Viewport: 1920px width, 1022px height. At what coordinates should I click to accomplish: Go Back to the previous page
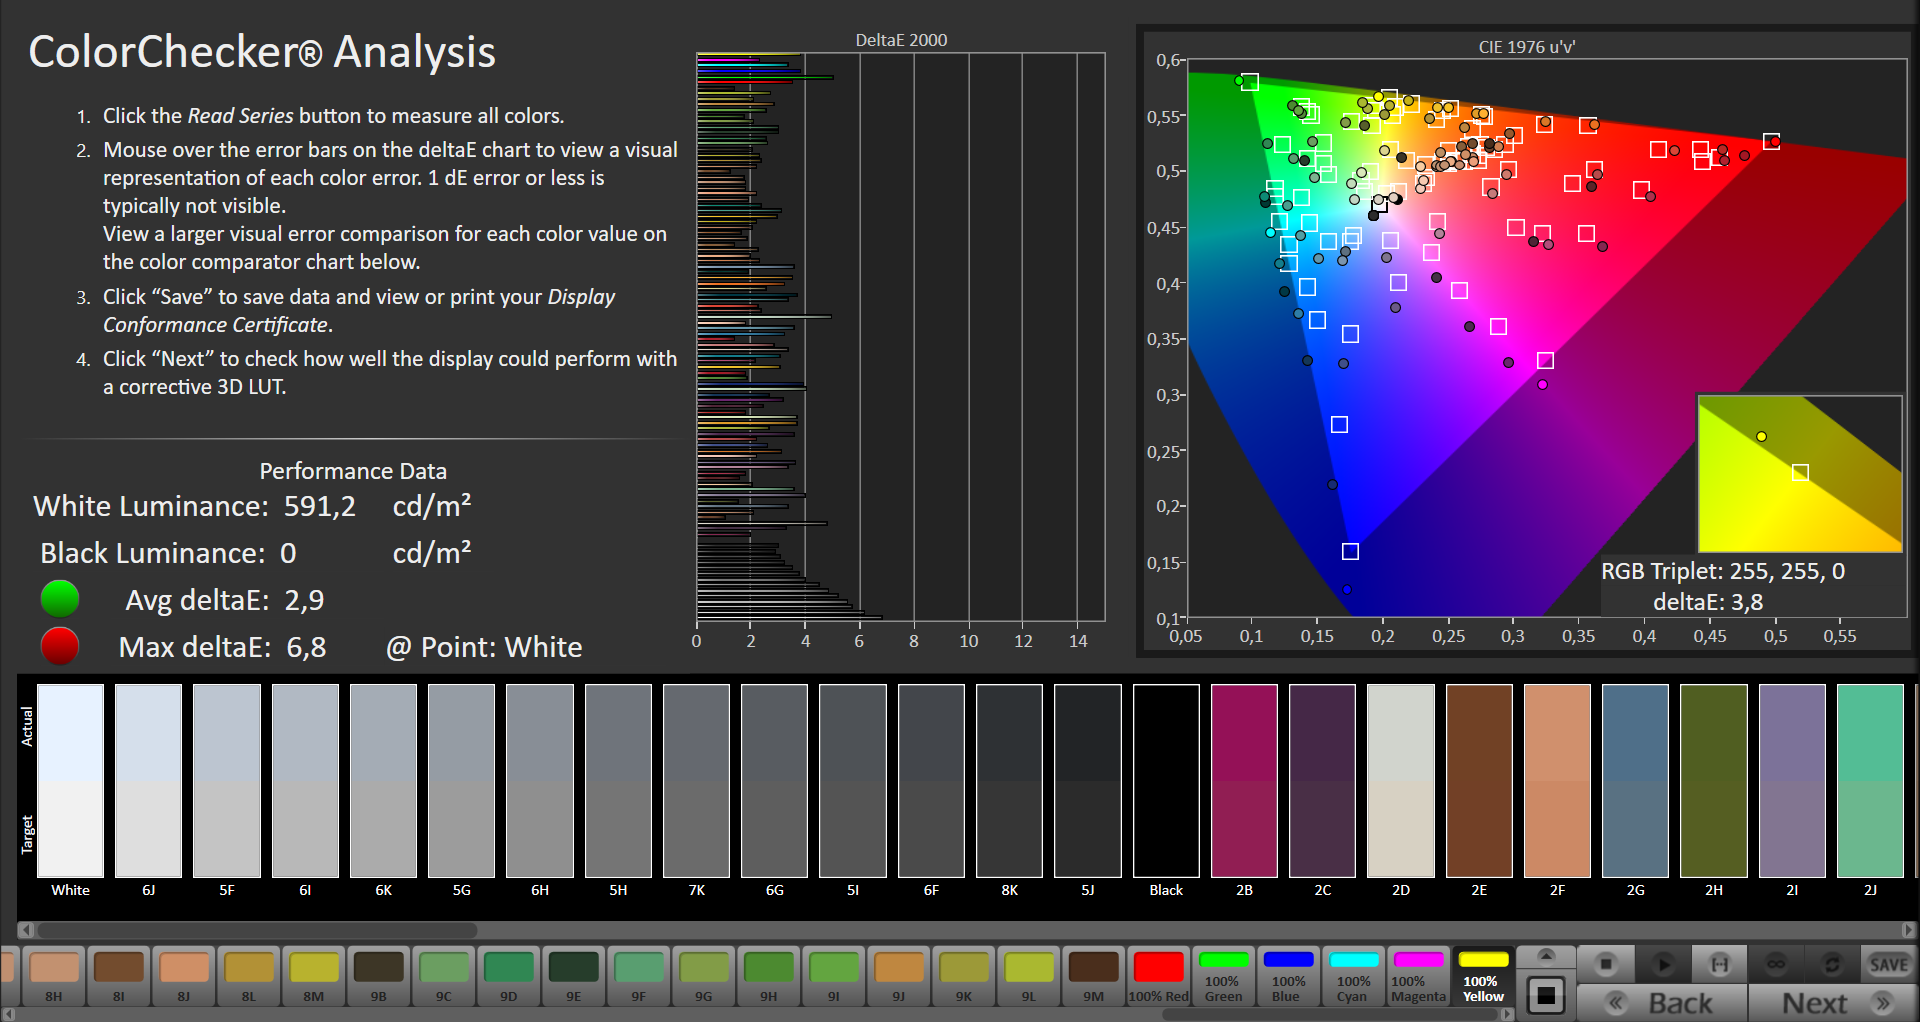pyautogui.click(x=1663, y=1003)
